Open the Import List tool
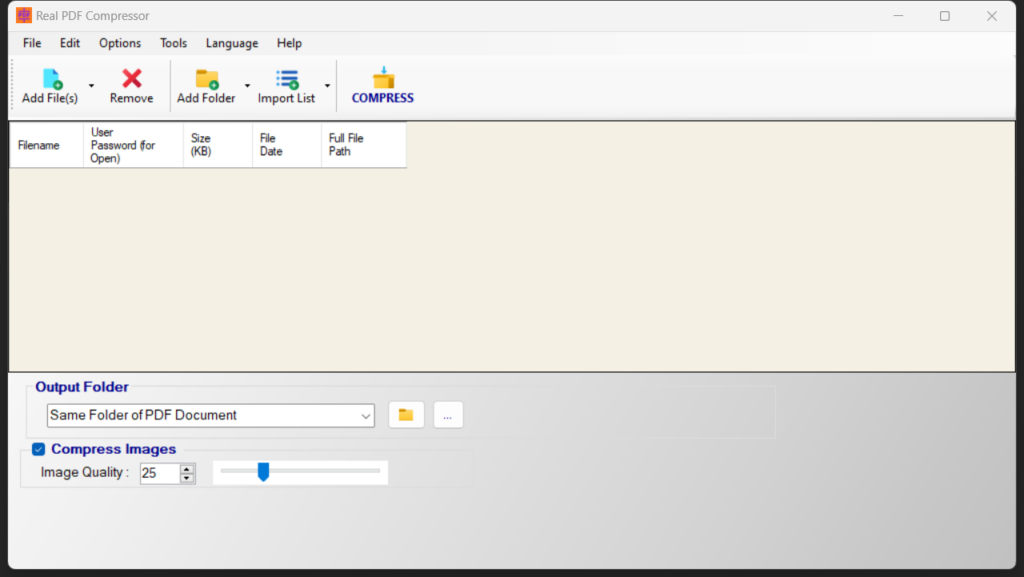 pos(287,78)
